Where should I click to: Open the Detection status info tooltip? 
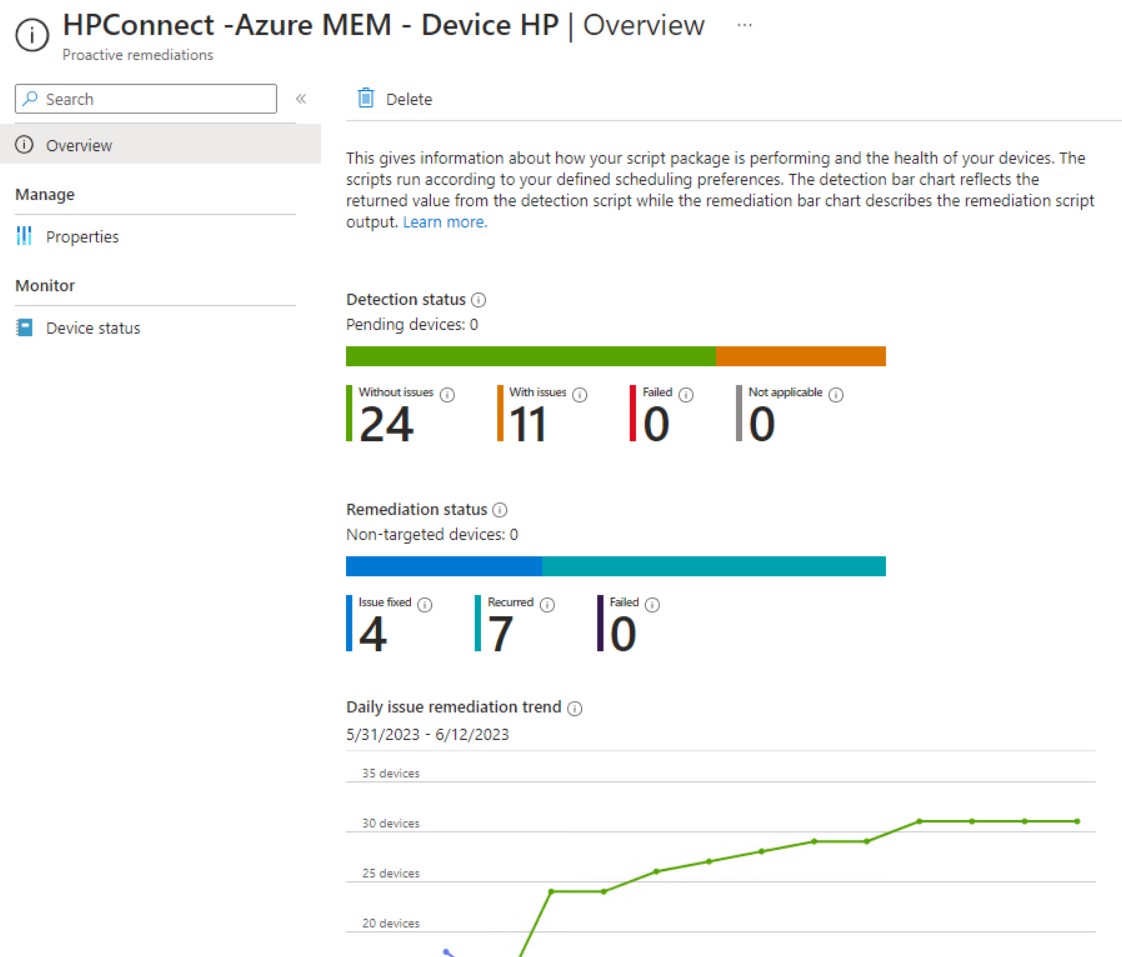click(478, 299)
